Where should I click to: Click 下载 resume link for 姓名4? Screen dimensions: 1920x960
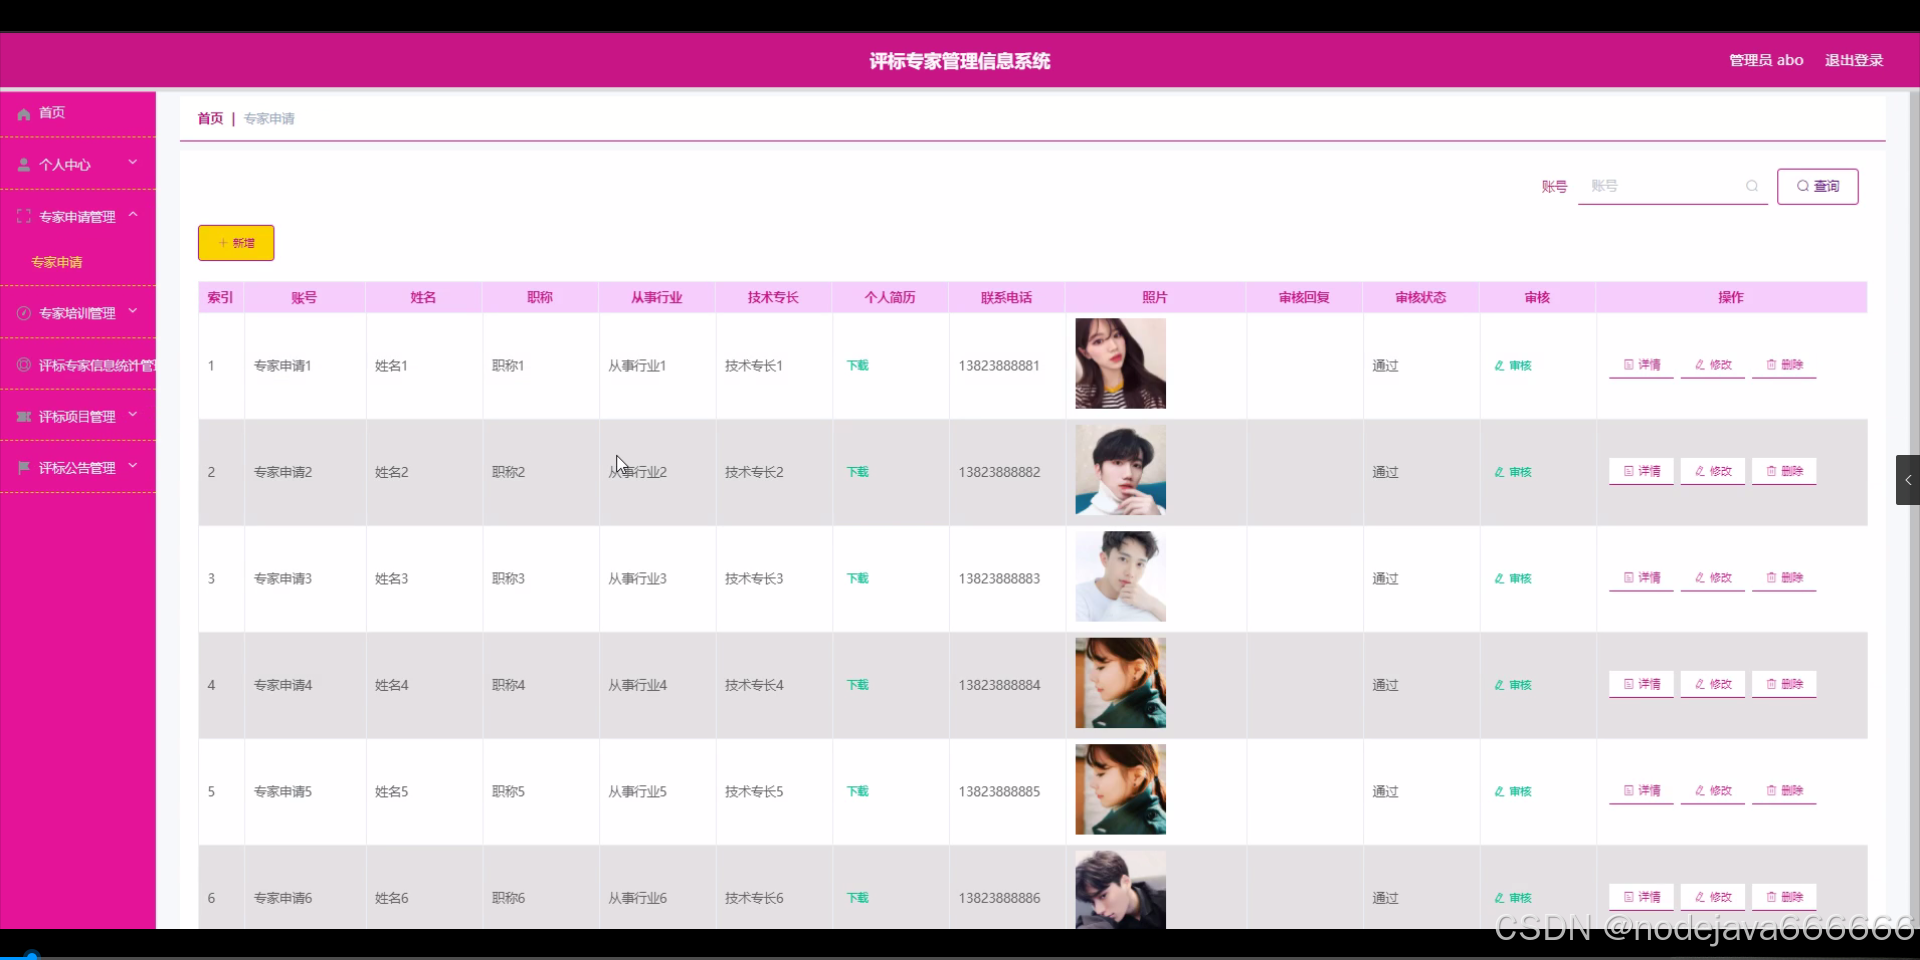pos(858,685)
